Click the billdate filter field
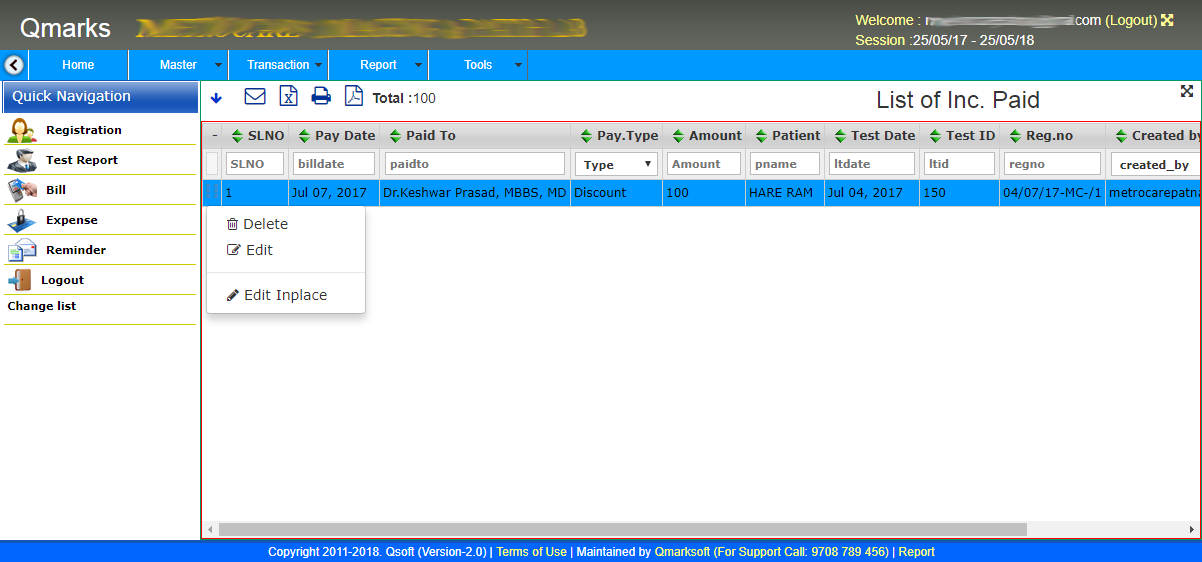Screen dimensions: 1202x562 tap(334, 164)
